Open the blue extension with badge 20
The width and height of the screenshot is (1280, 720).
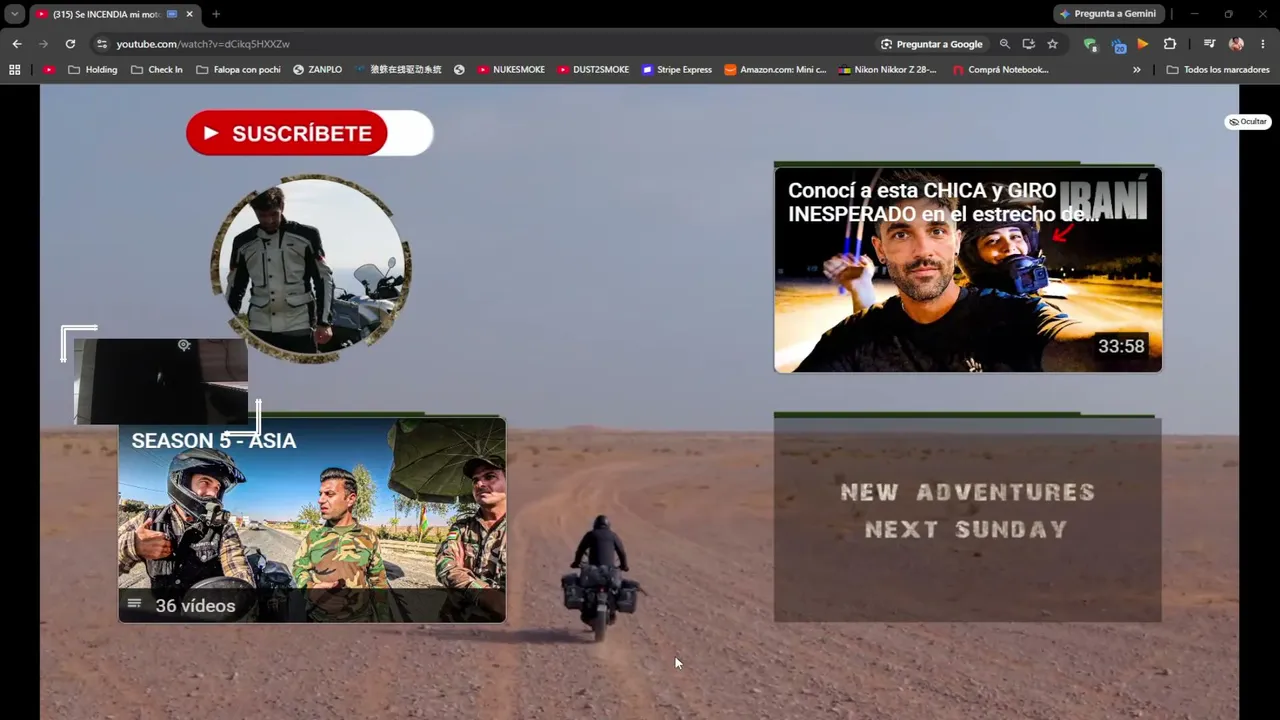click(1117, 44)
